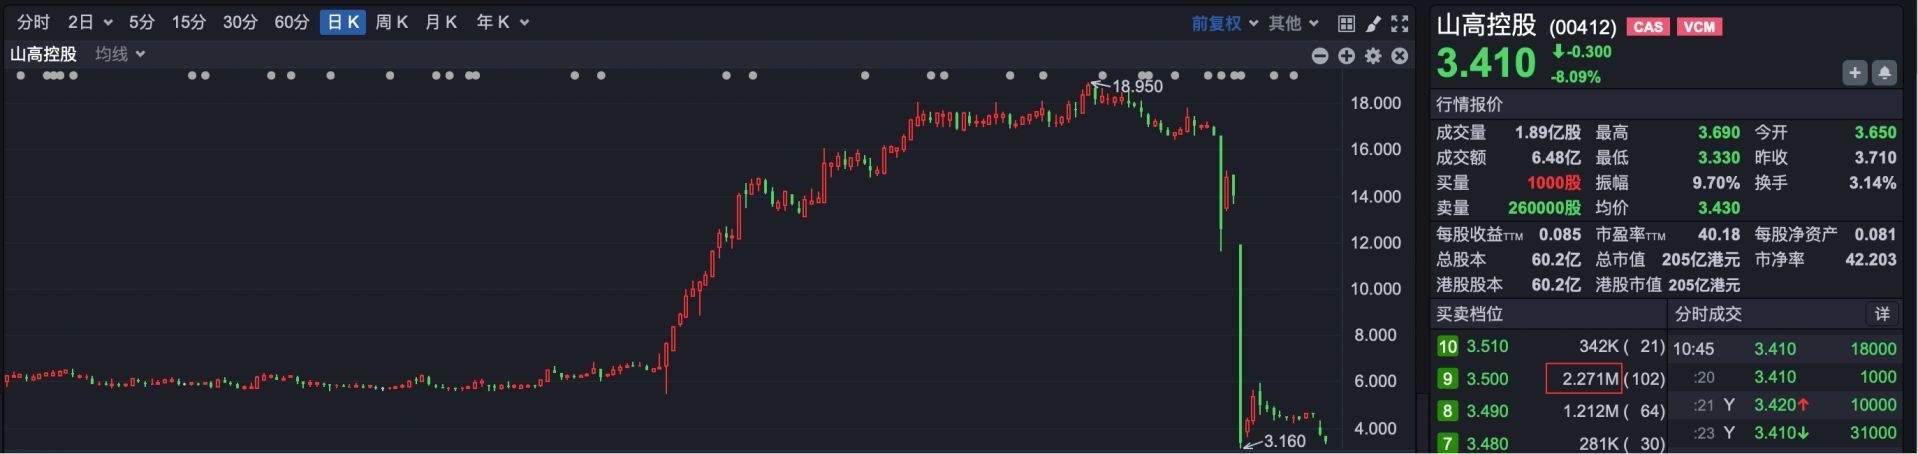Click the 最高 3.690 value
Image resolution: width=1918 pixels, height=454 pixels.
tap(1719, 133)
